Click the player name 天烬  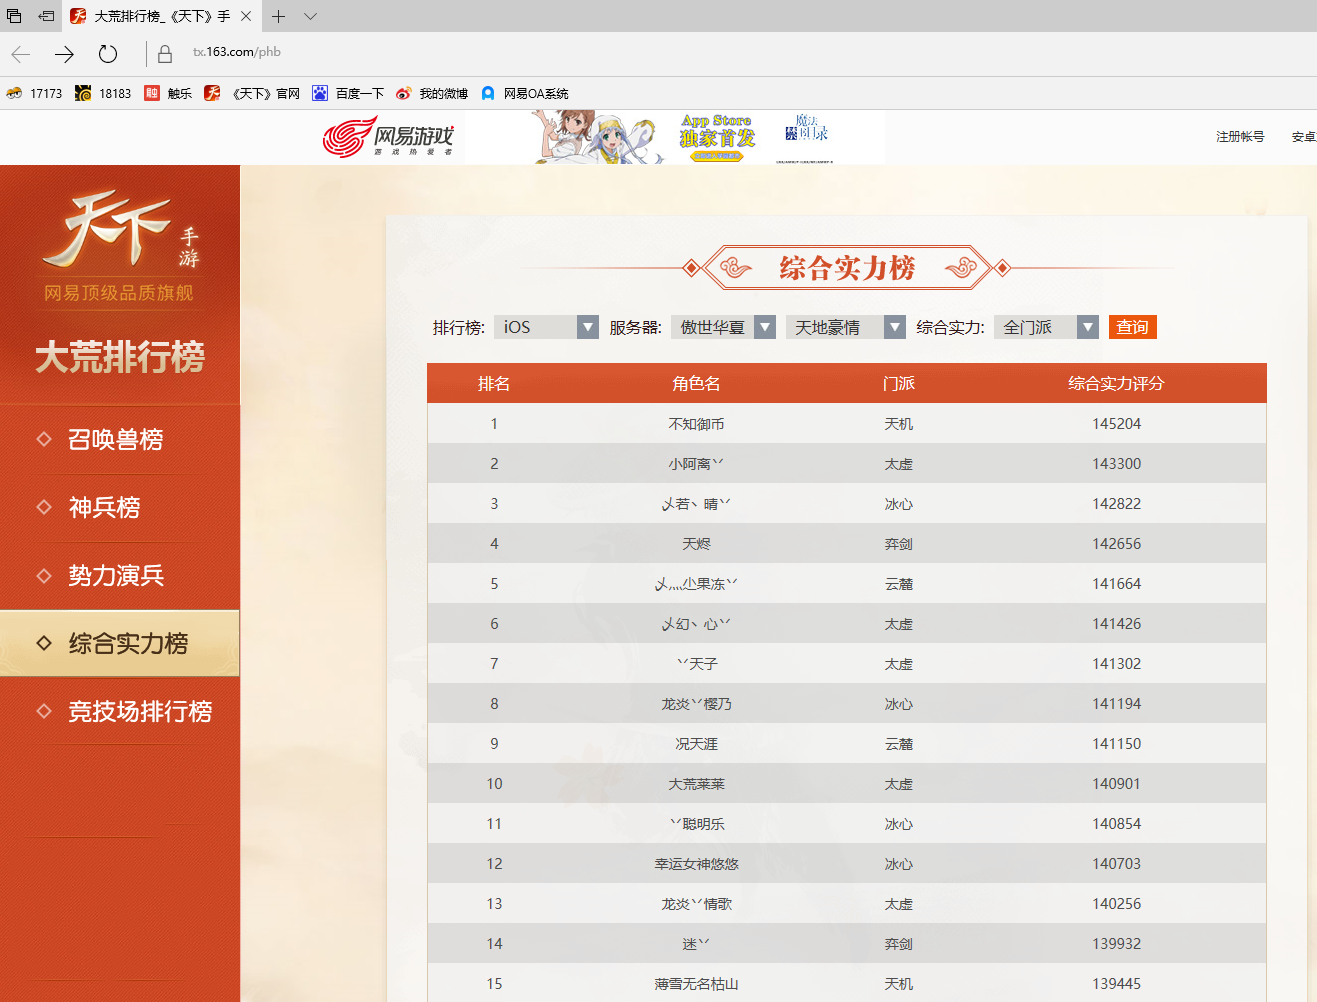(697, 544)
